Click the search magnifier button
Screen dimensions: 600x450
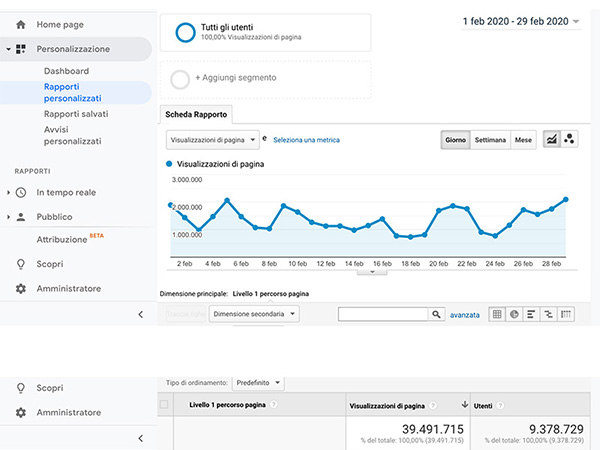[x=436, y=314]
